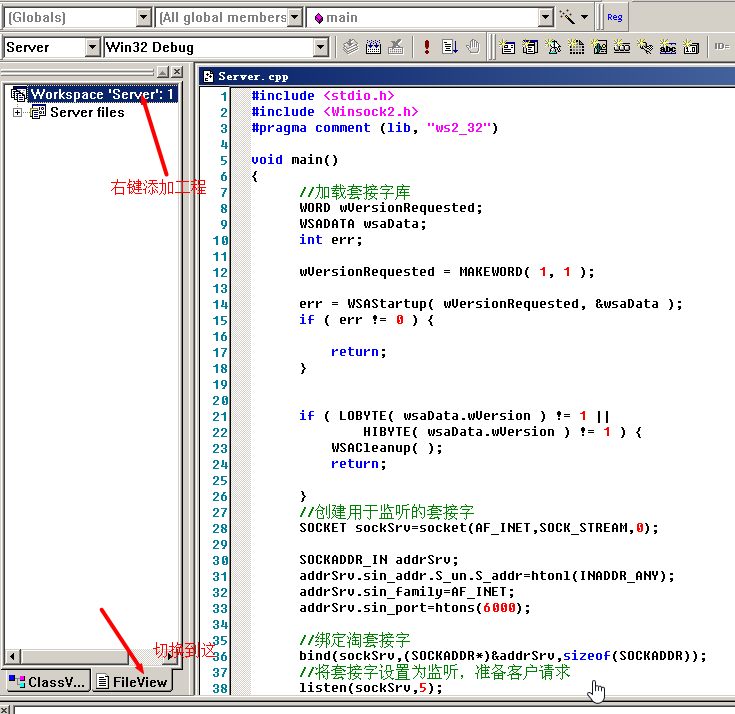
Task: Click the New Dialog resource icon
Action: 508,47
